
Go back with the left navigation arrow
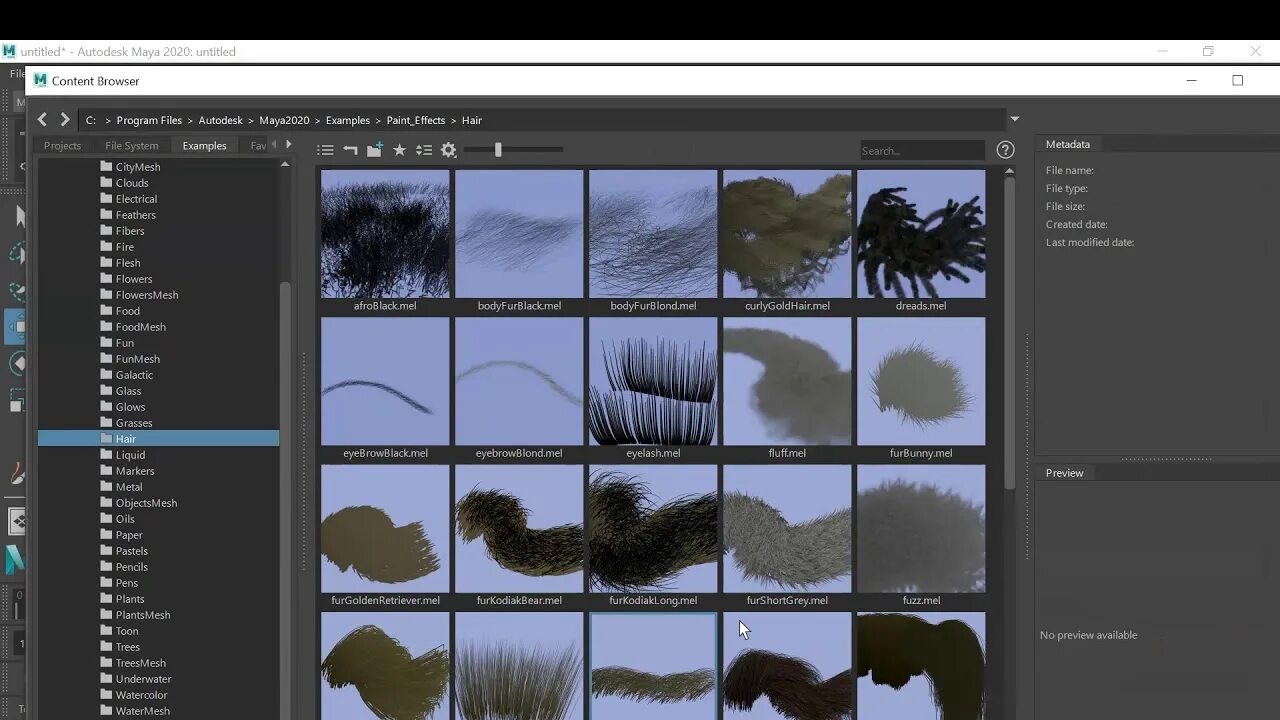[x=42, y=120]
